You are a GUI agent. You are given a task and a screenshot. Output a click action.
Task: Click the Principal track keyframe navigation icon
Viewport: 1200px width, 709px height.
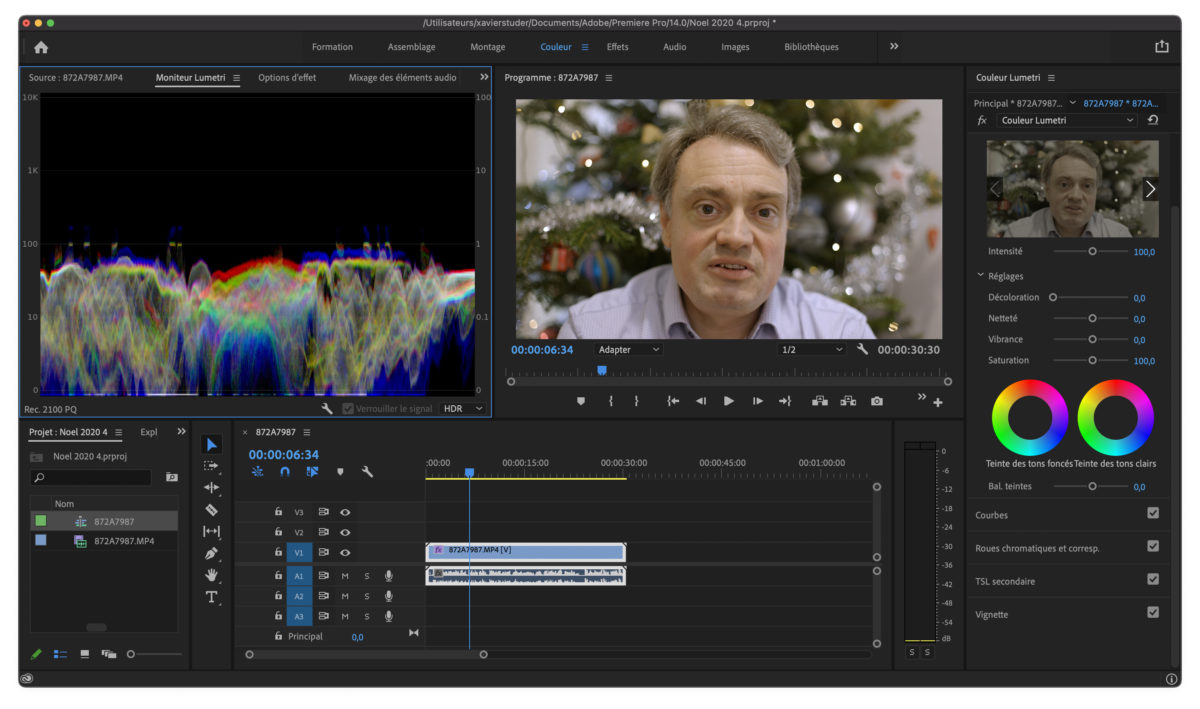414,633
